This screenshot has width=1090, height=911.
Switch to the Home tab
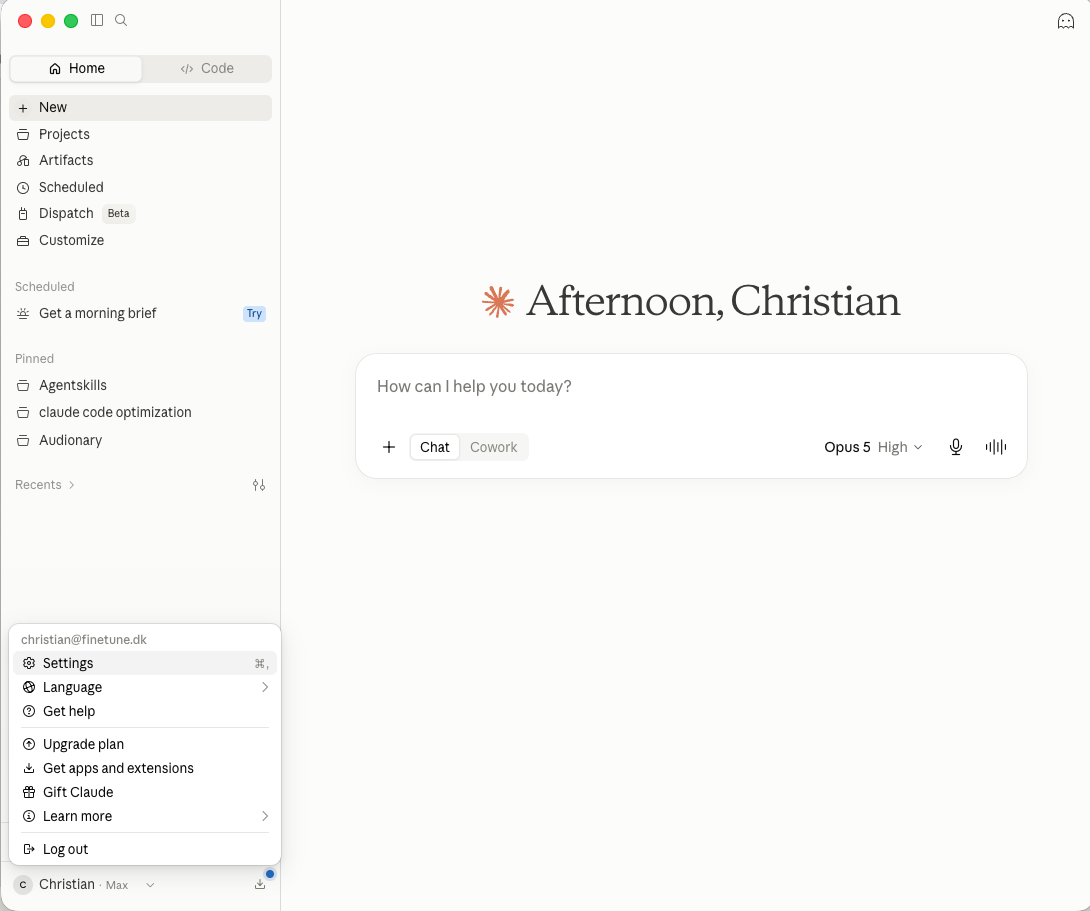76,69
